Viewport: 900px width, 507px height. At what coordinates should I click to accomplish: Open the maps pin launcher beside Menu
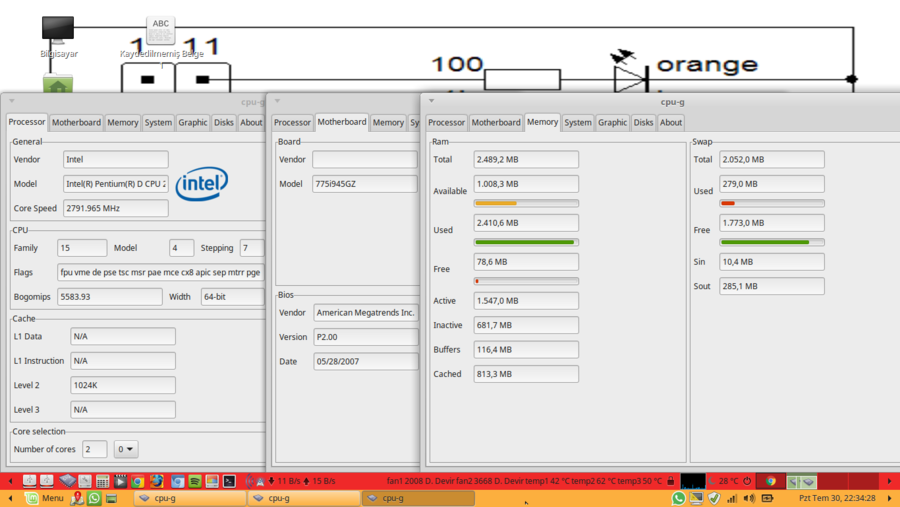coord(77,498)
